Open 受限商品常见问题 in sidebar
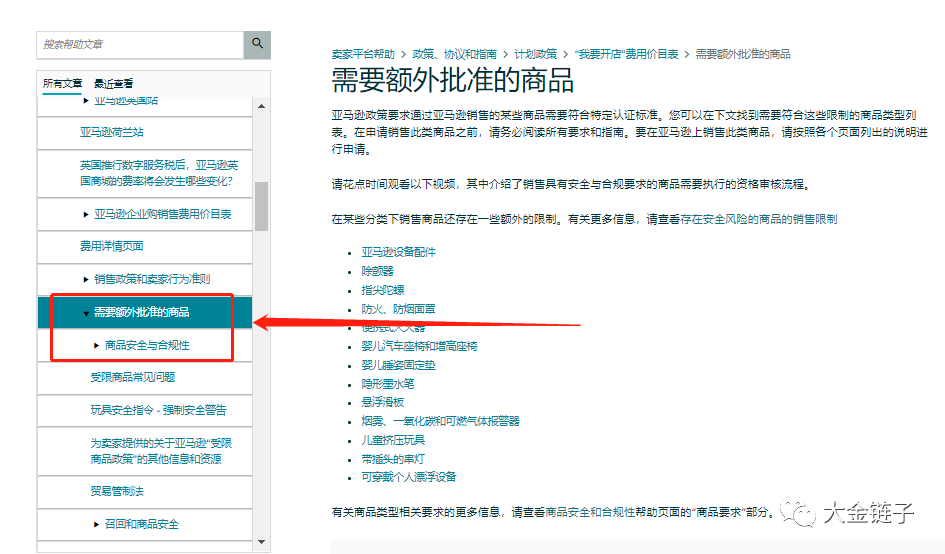This screenshot has width=945, height=554. click(x=133, y=377)
